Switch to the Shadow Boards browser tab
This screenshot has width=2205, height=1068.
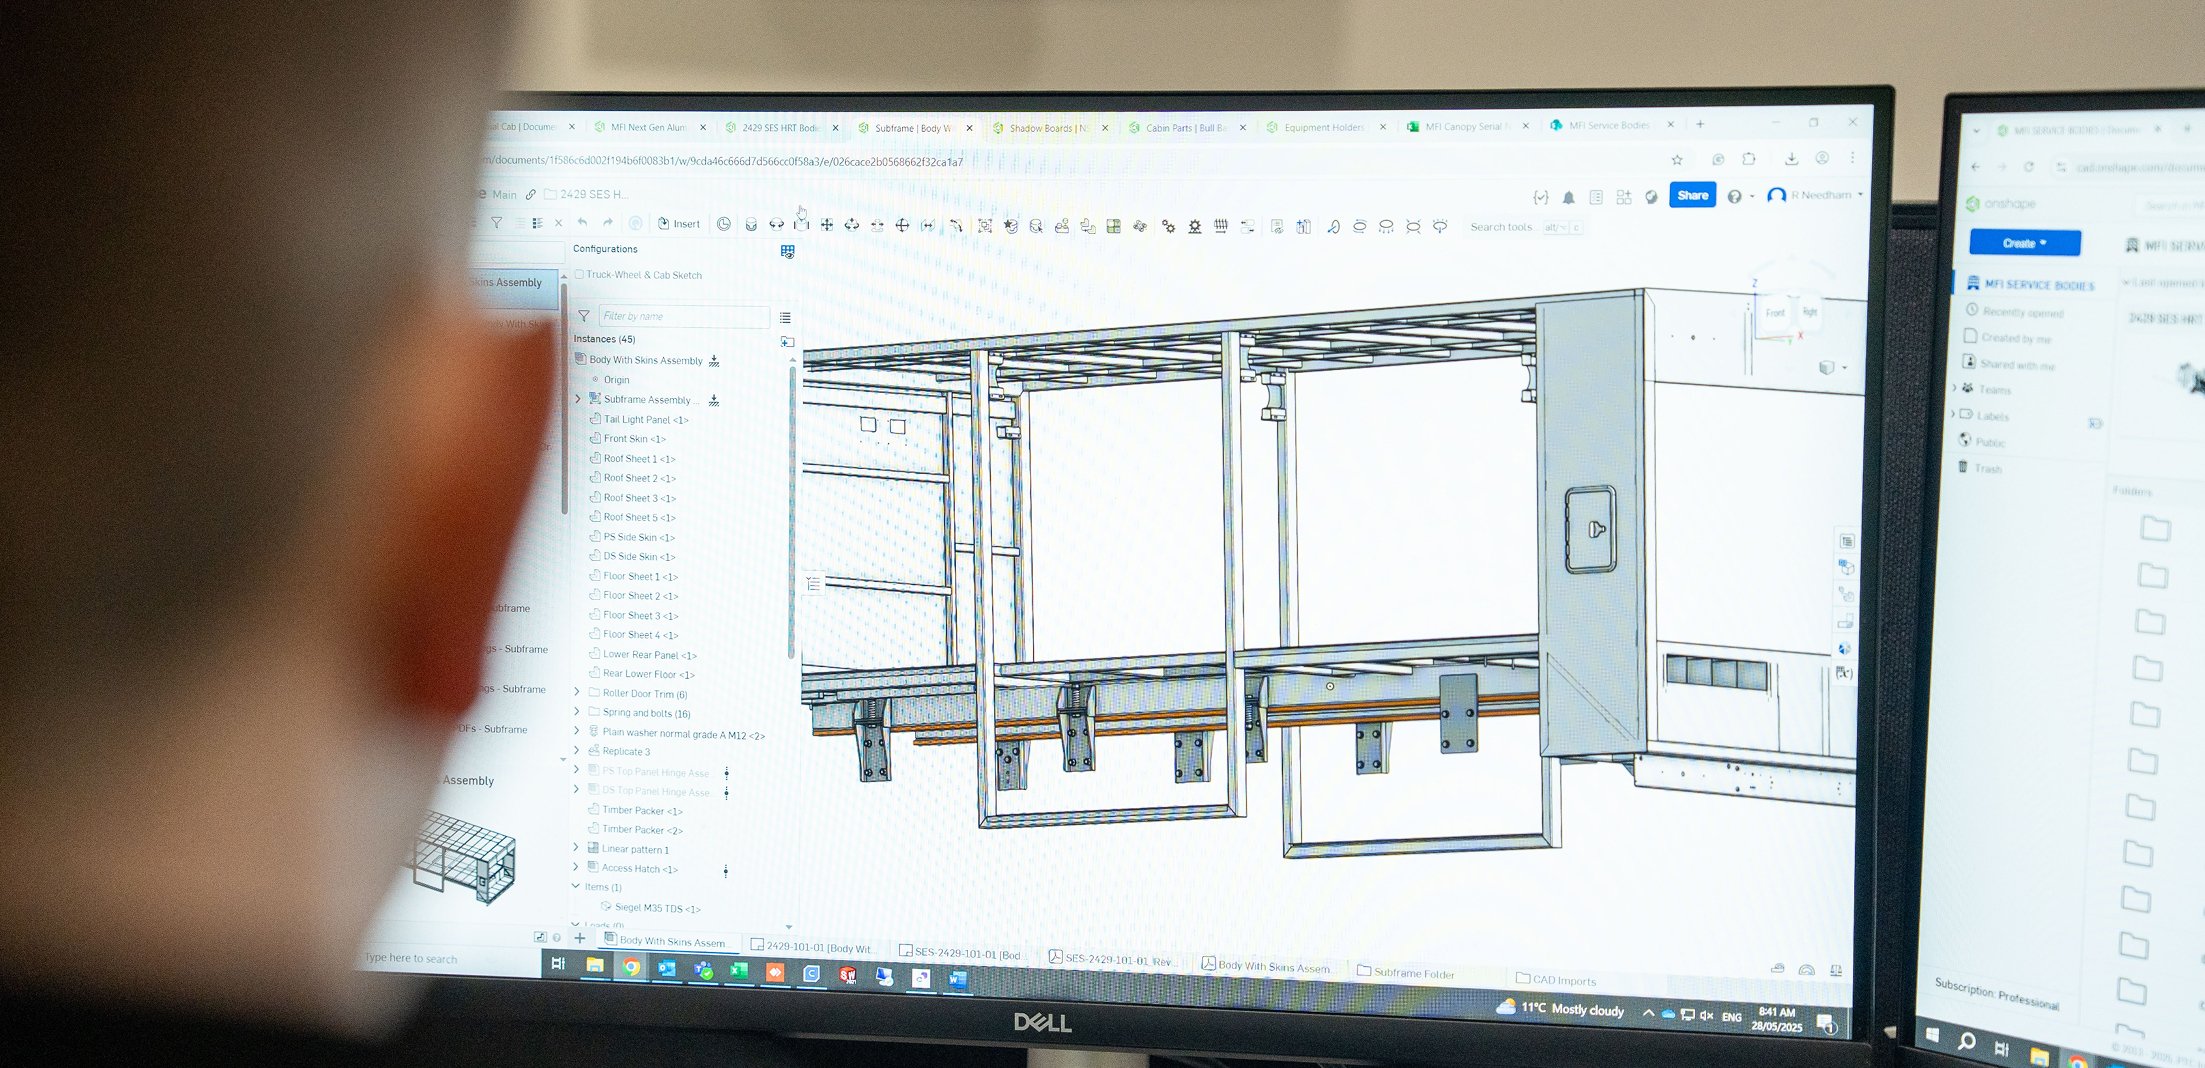point(1049,128)
